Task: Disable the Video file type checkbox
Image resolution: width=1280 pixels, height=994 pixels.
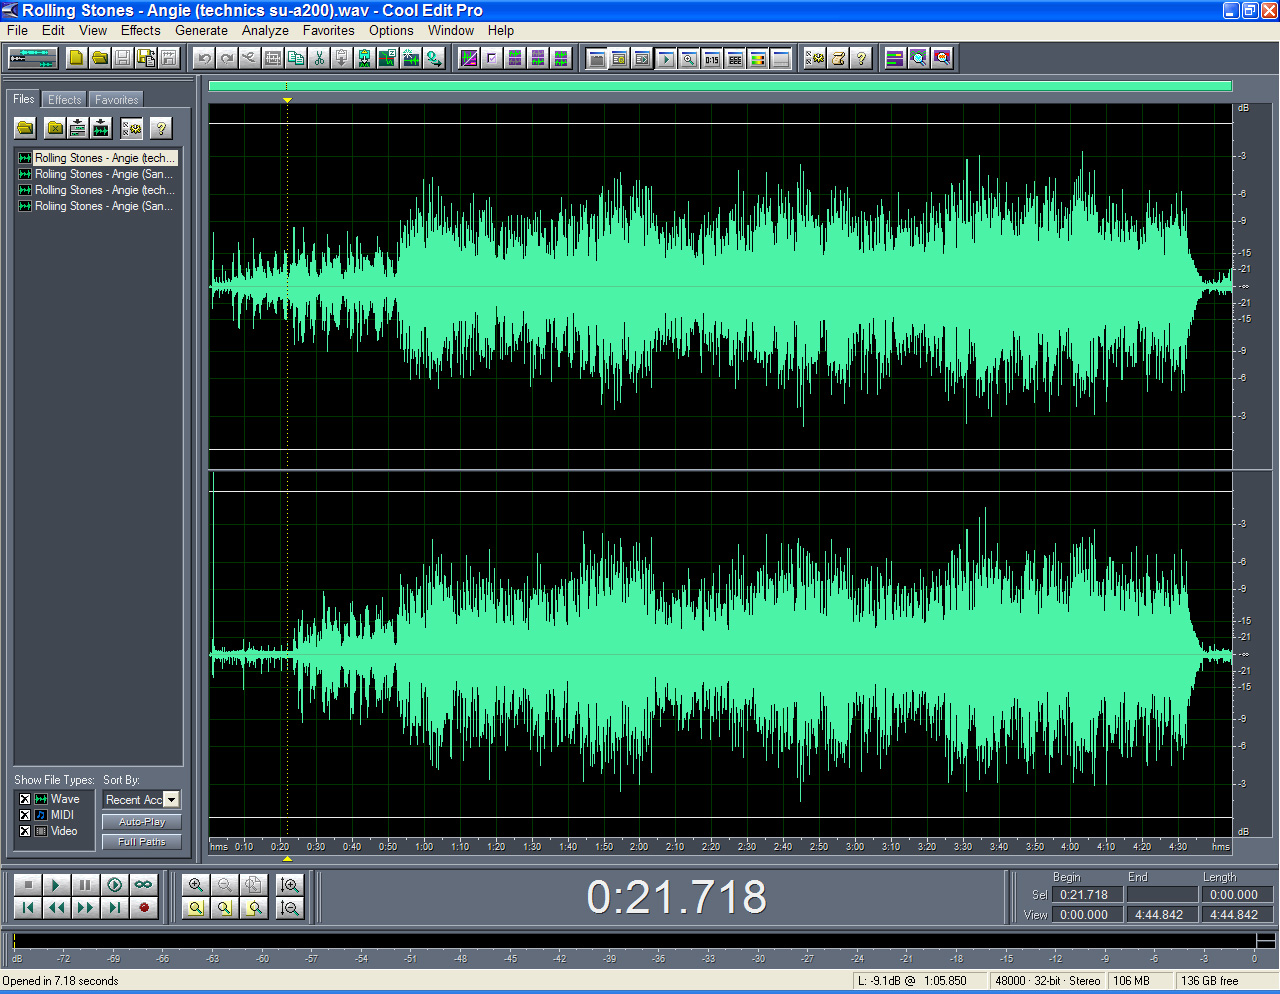Action: click(x=25, y=831)
